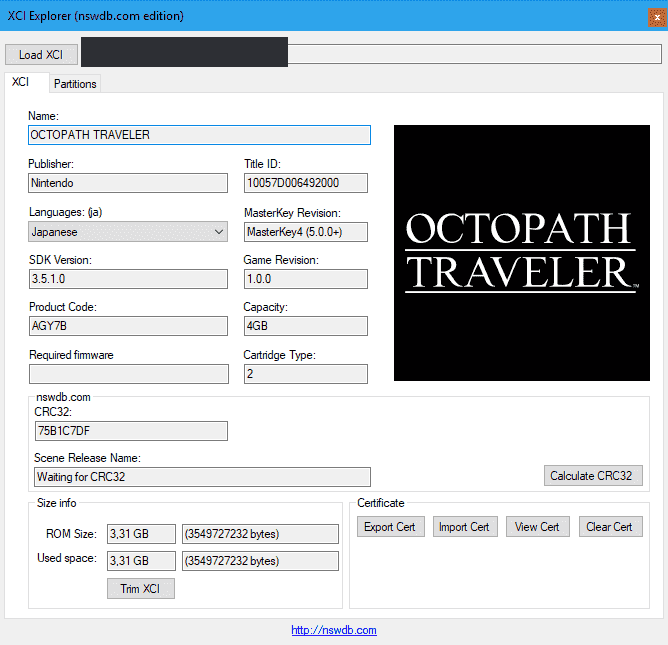Click the Import Cert button
The height and width of the screenshot is (645, 668).
pyautogui.click(x=465, y=527)
